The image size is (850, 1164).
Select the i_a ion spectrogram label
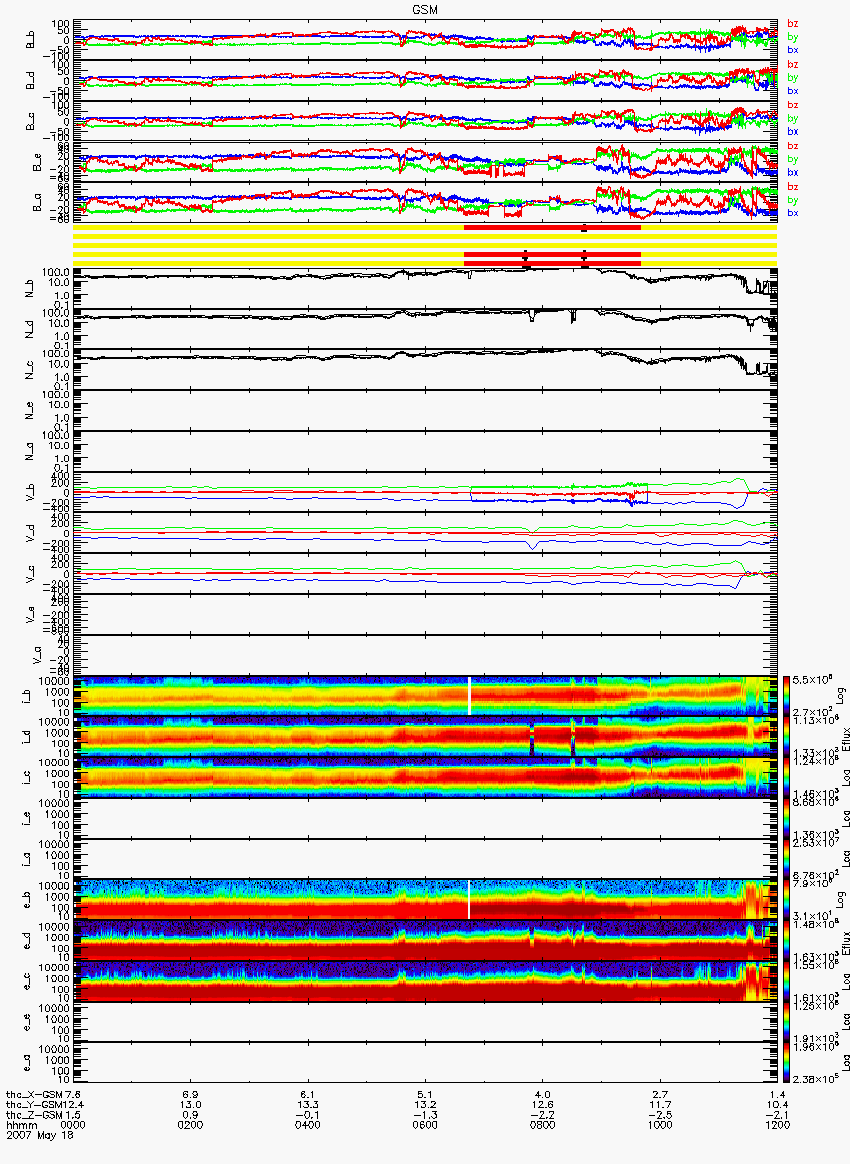click(26, 858)
